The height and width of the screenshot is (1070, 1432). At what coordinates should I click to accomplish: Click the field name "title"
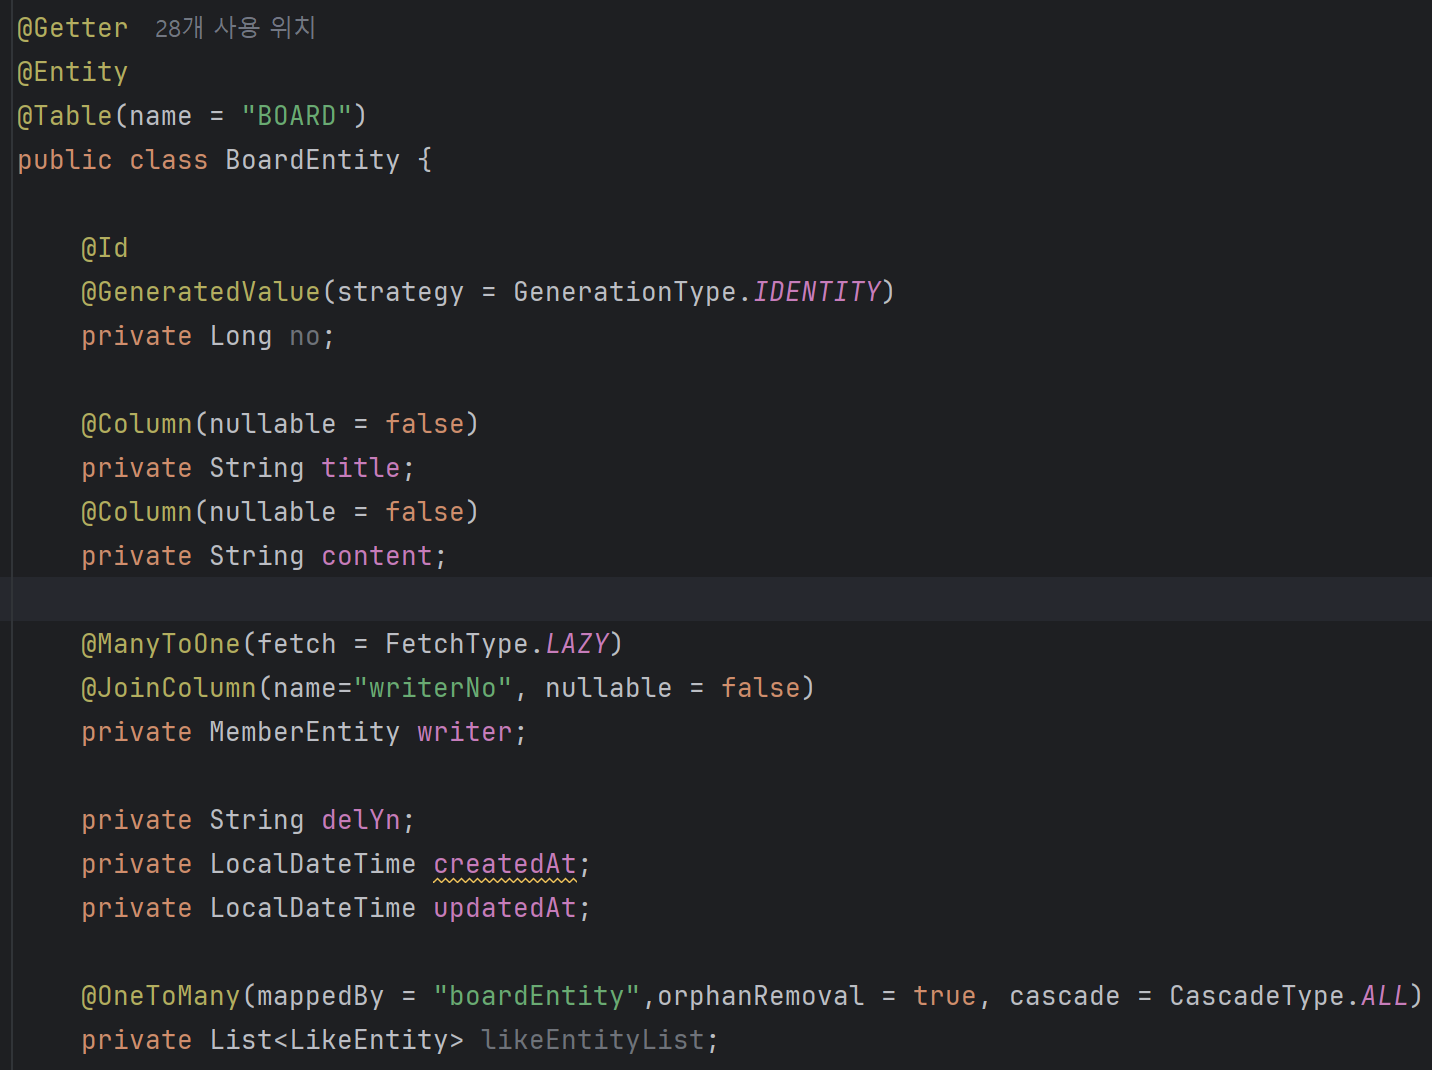pyautogui.click(x=361, y=468)
